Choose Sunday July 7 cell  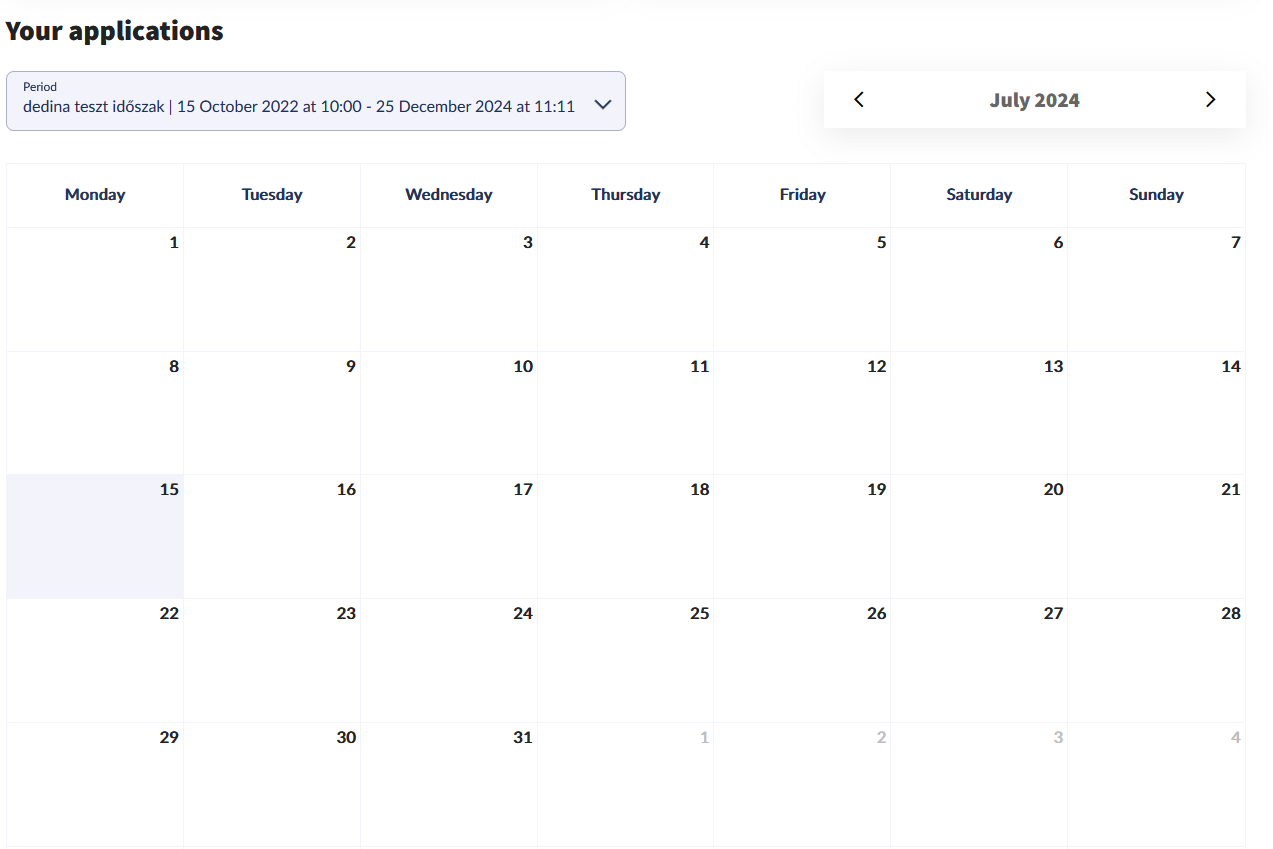[x=1156, y=289]
